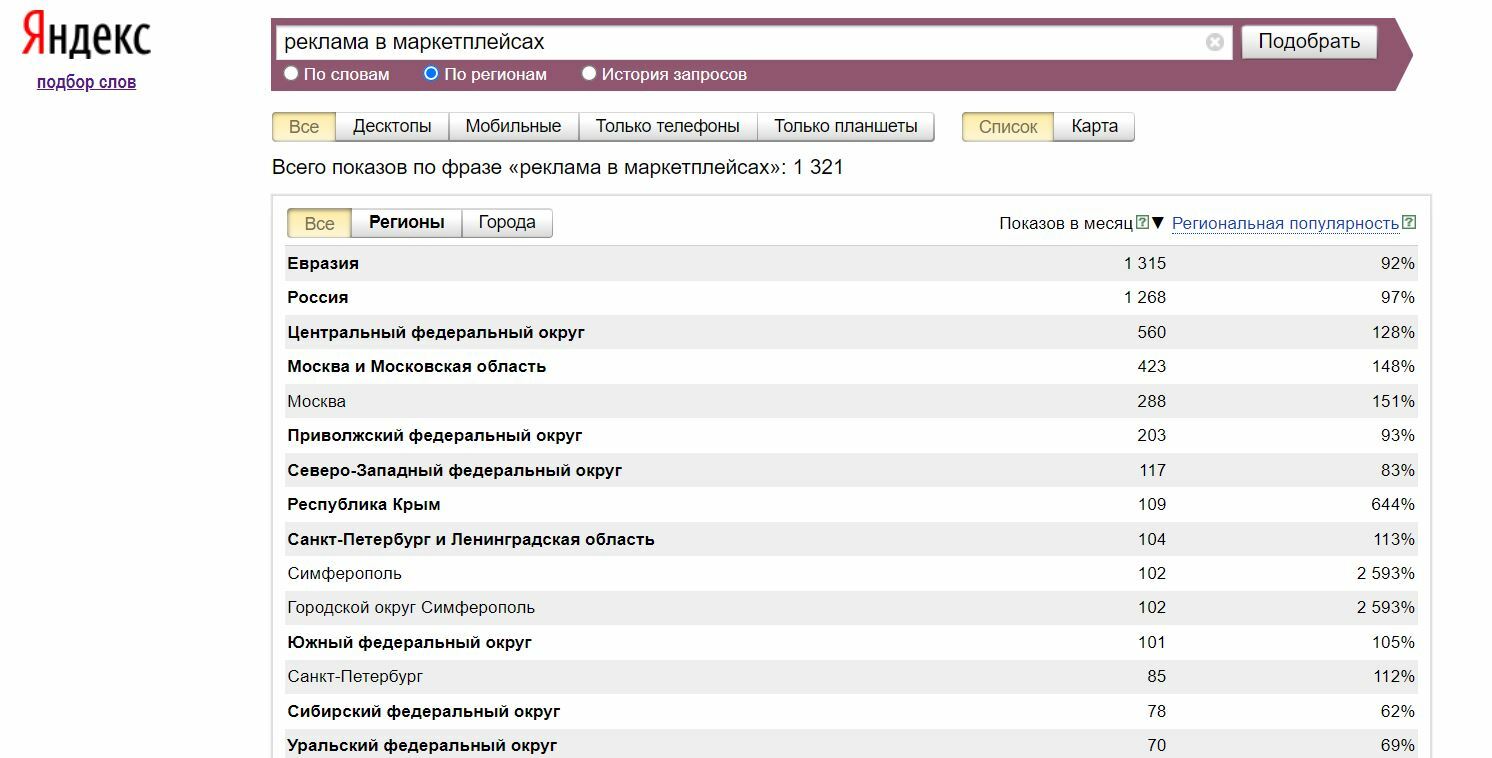Switch the device filter to Все
Image resolution: width=1492 pixels, height=758 pixels.
[x=304, y=127]
